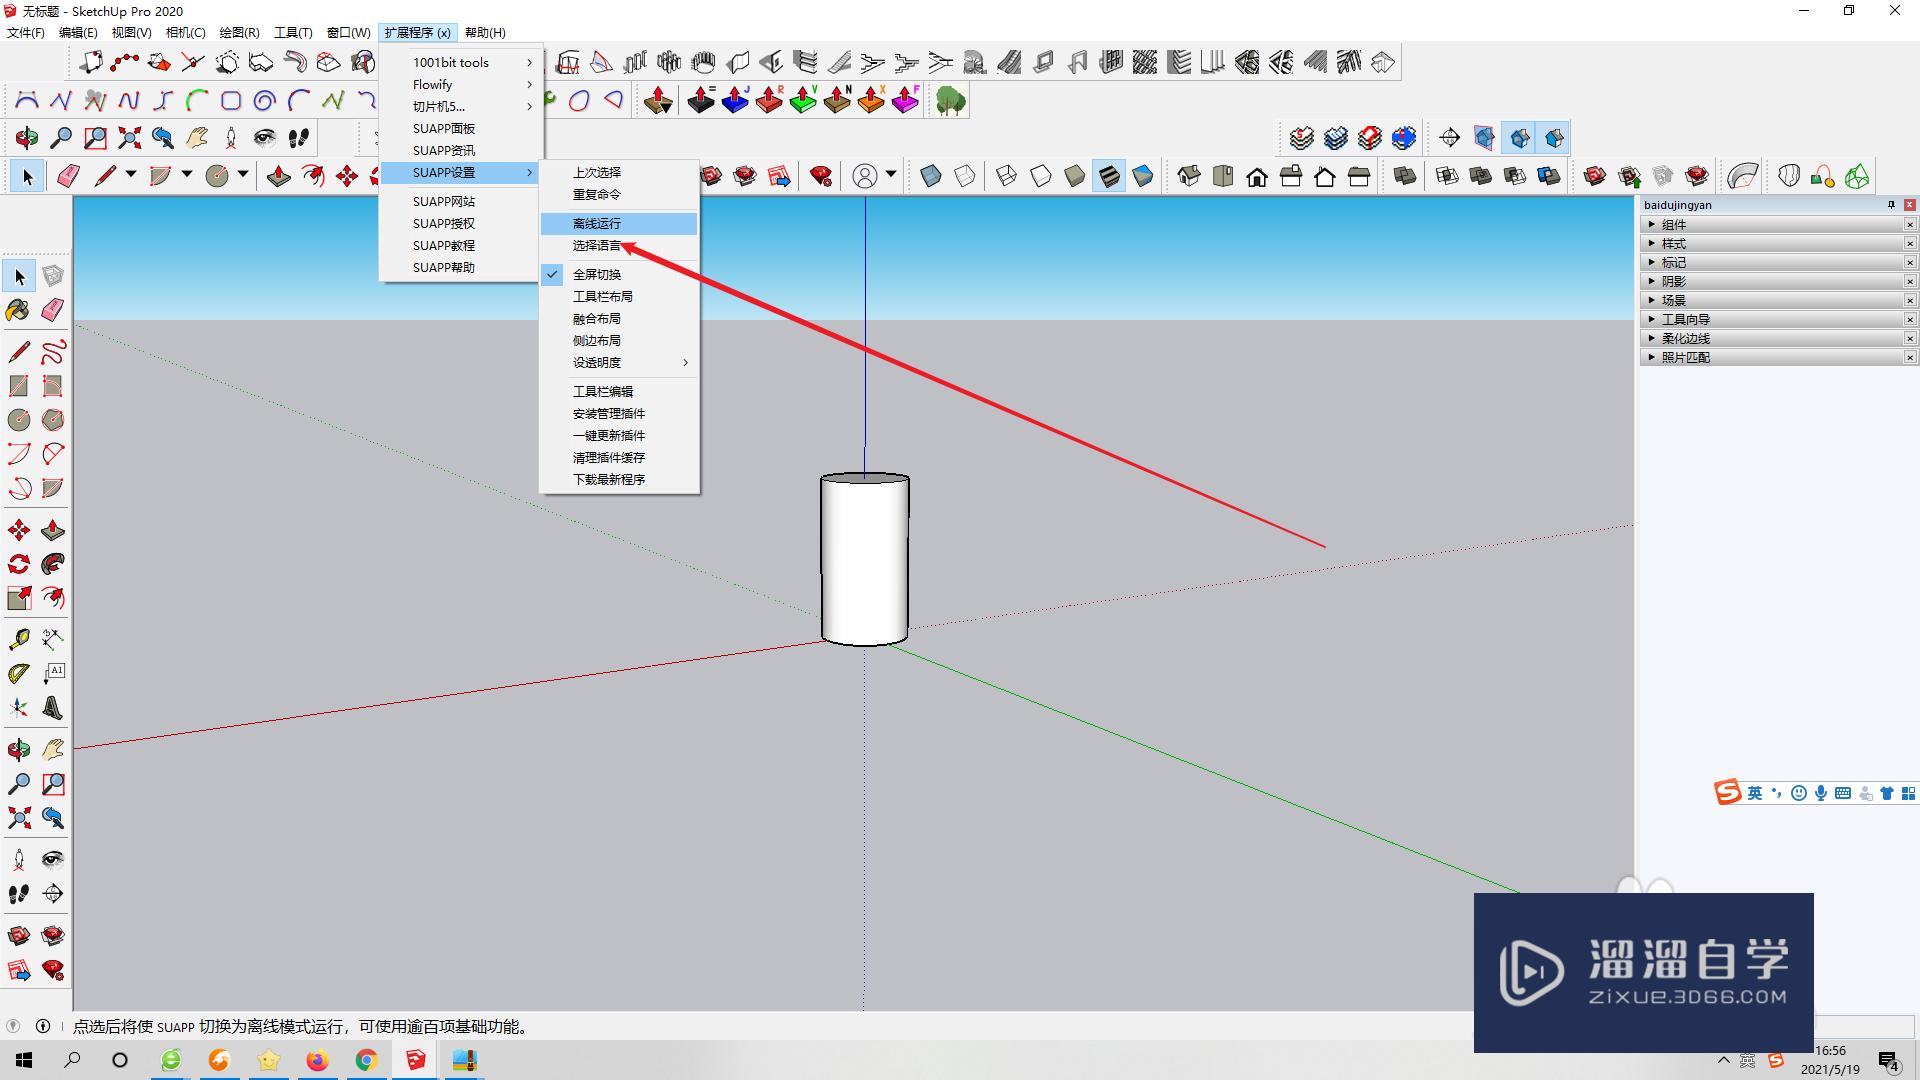
Task: Click the status bar info circle icon
Action: click(x=43, y=1026)
